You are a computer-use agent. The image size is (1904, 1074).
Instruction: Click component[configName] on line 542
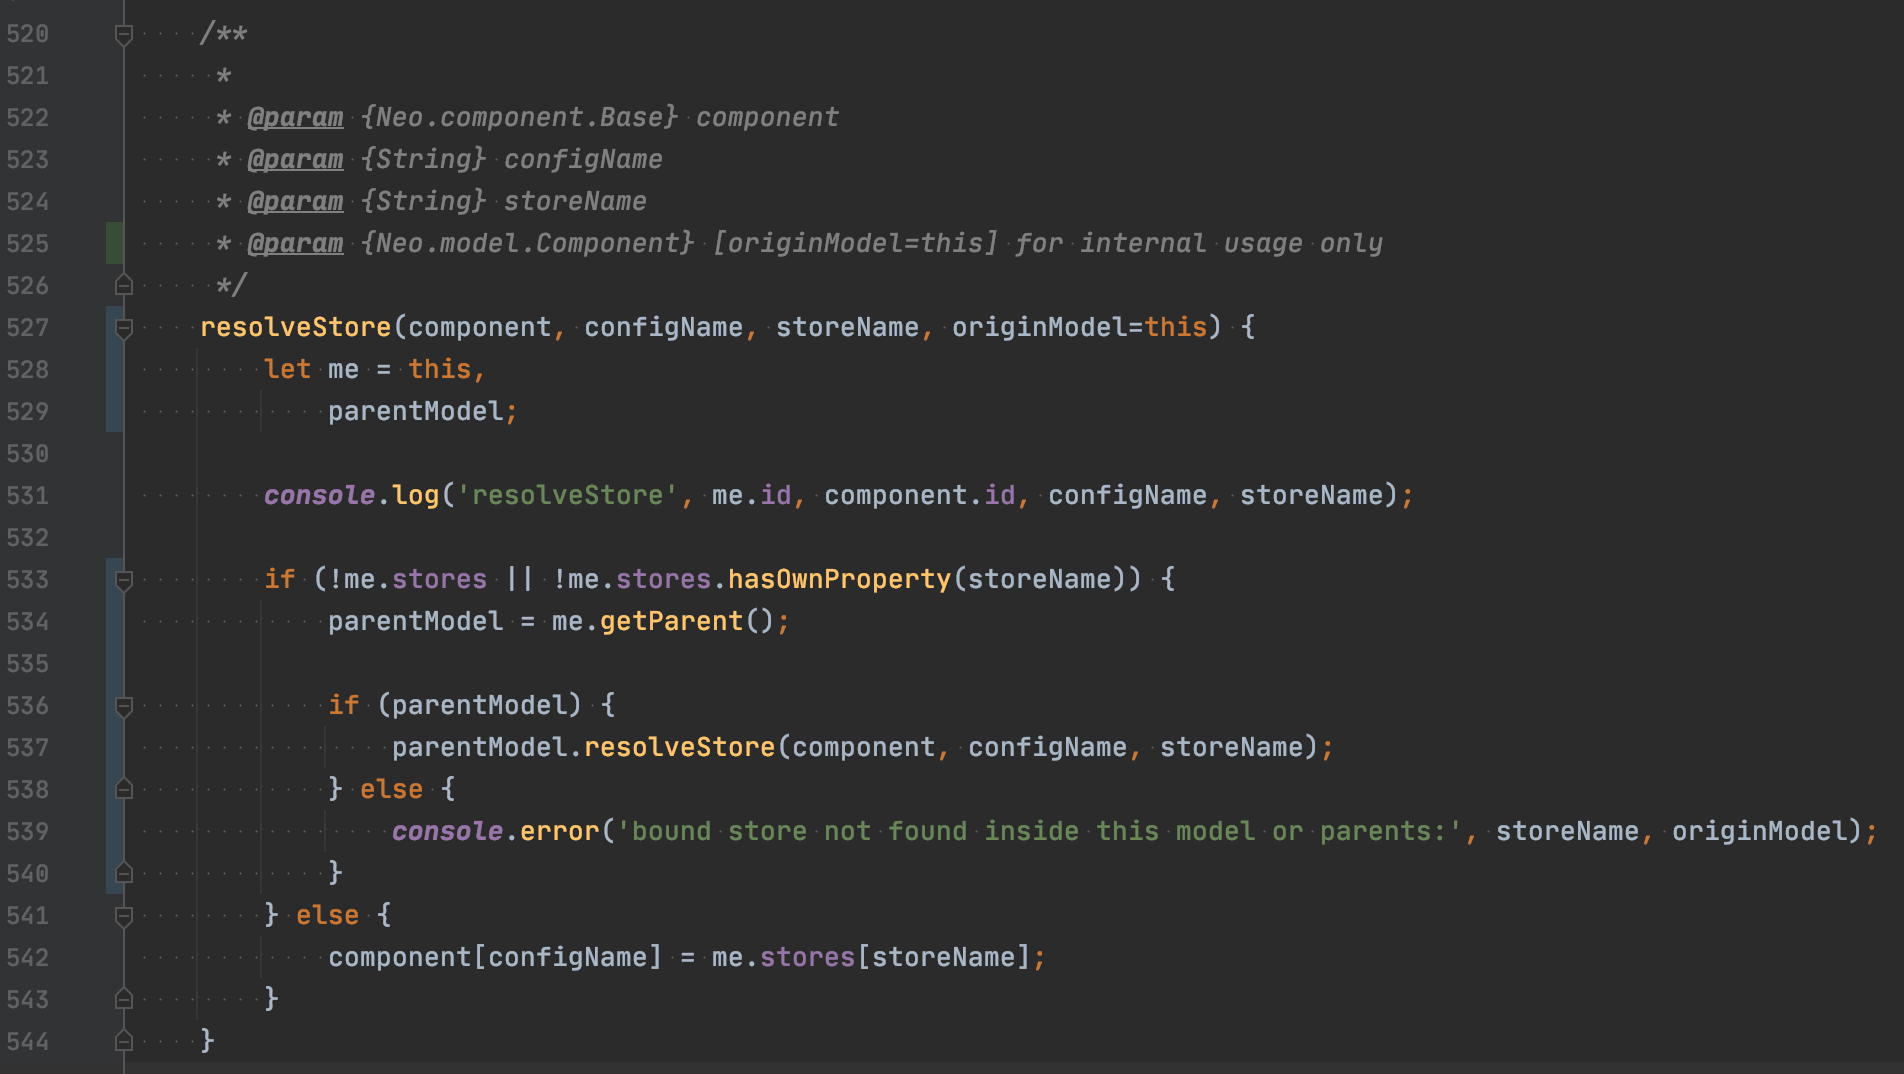click(495, 957)
